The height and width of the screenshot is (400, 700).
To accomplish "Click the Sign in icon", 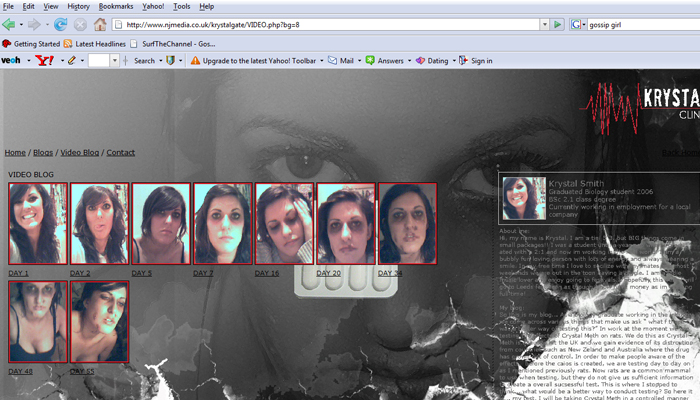I will click(x=463, y=60).
